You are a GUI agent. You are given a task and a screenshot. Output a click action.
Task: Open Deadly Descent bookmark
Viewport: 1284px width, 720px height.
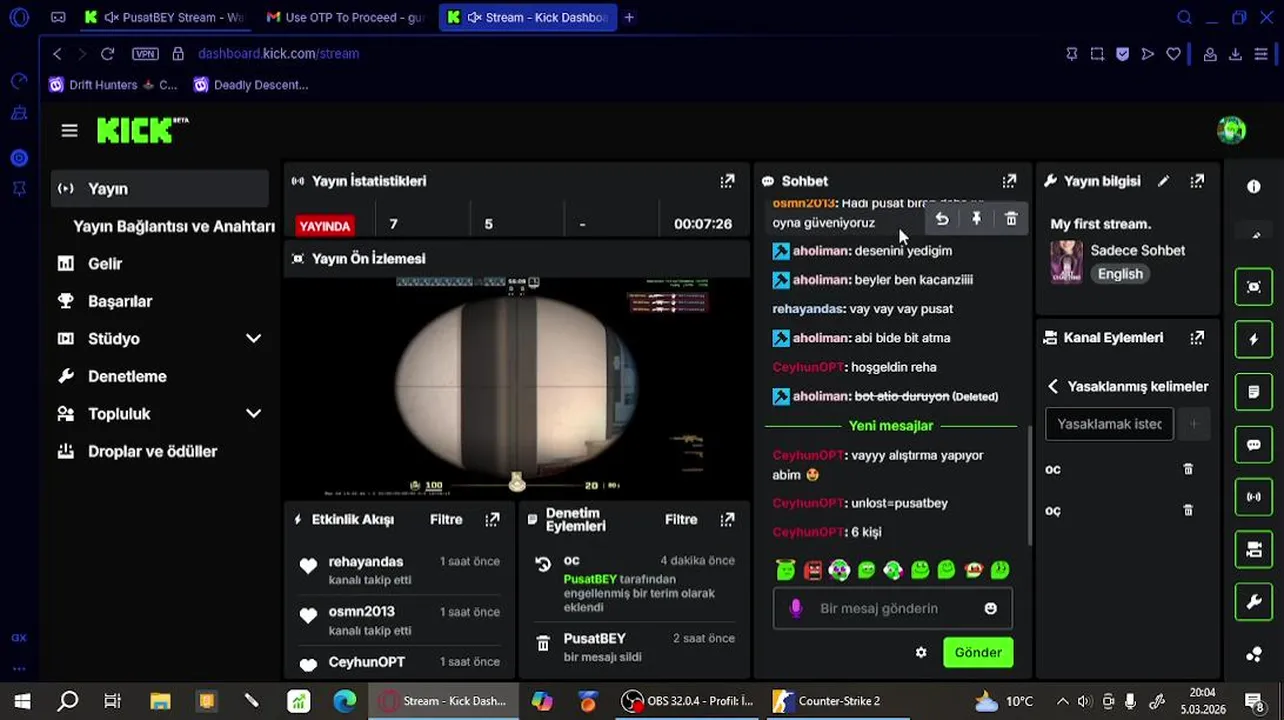click(251, 85)
